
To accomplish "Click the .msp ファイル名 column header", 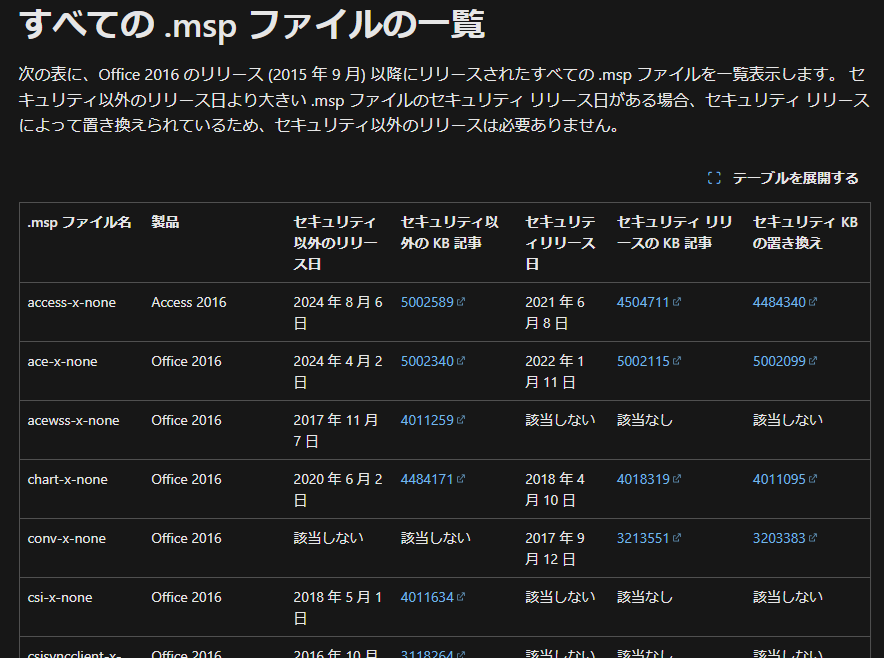I will point(79,222).
